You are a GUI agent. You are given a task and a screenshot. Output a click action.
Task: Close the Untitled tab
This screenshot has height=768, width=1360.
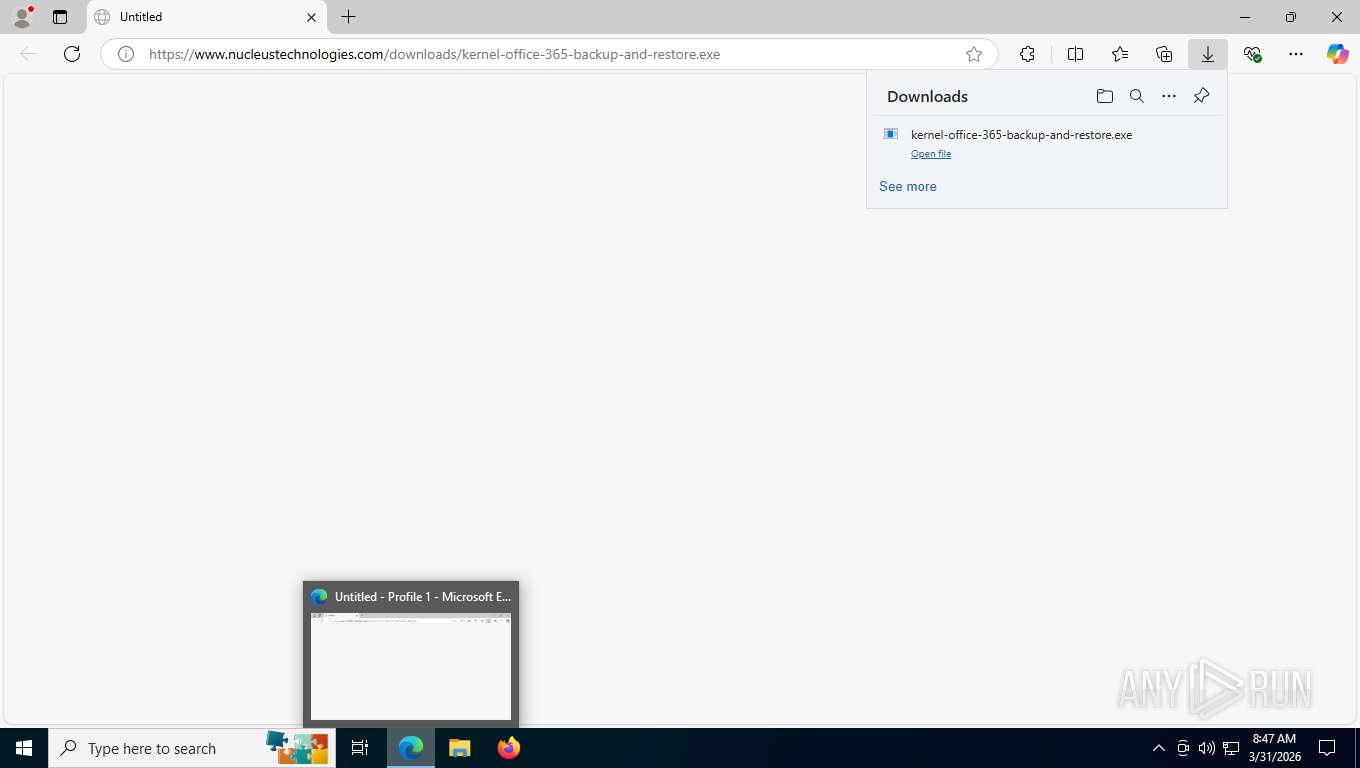(x=311, y=17)
